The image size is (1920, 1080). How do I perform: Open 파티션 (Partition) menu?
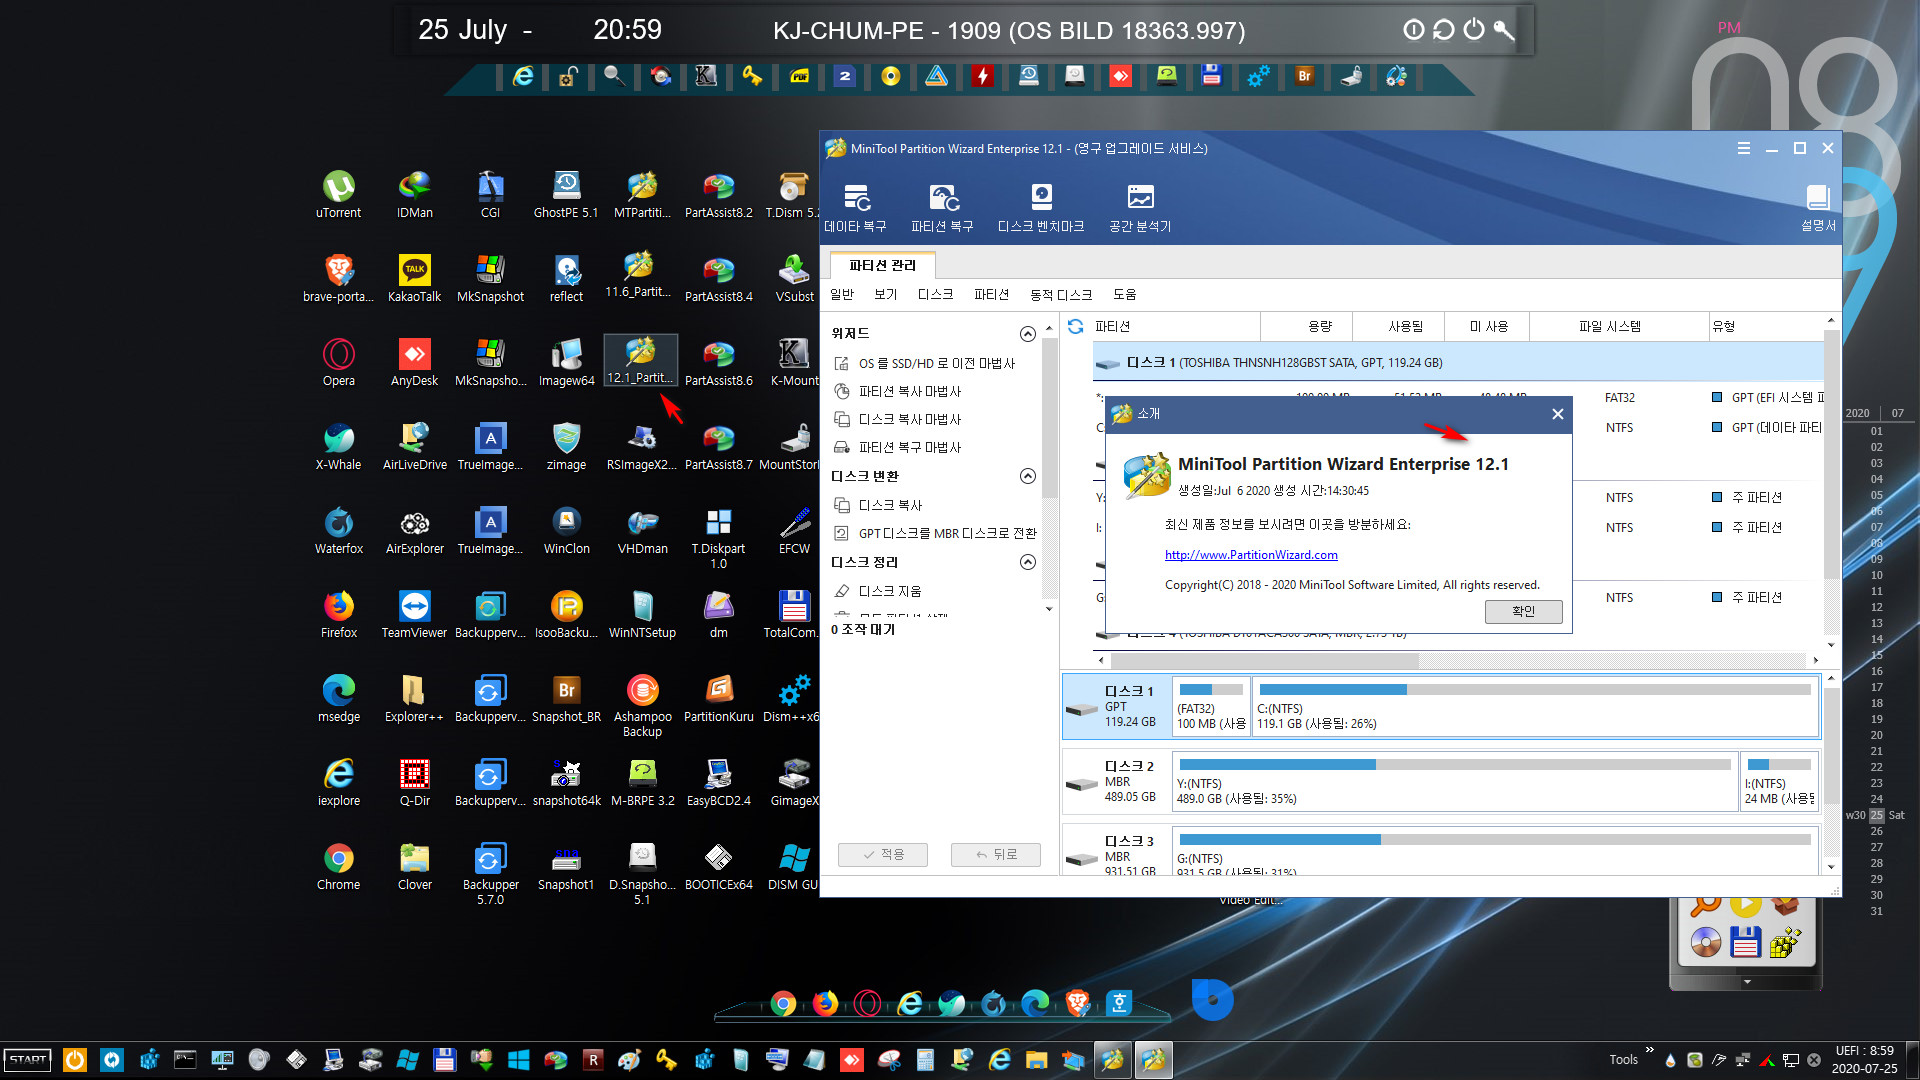(991, 294)
